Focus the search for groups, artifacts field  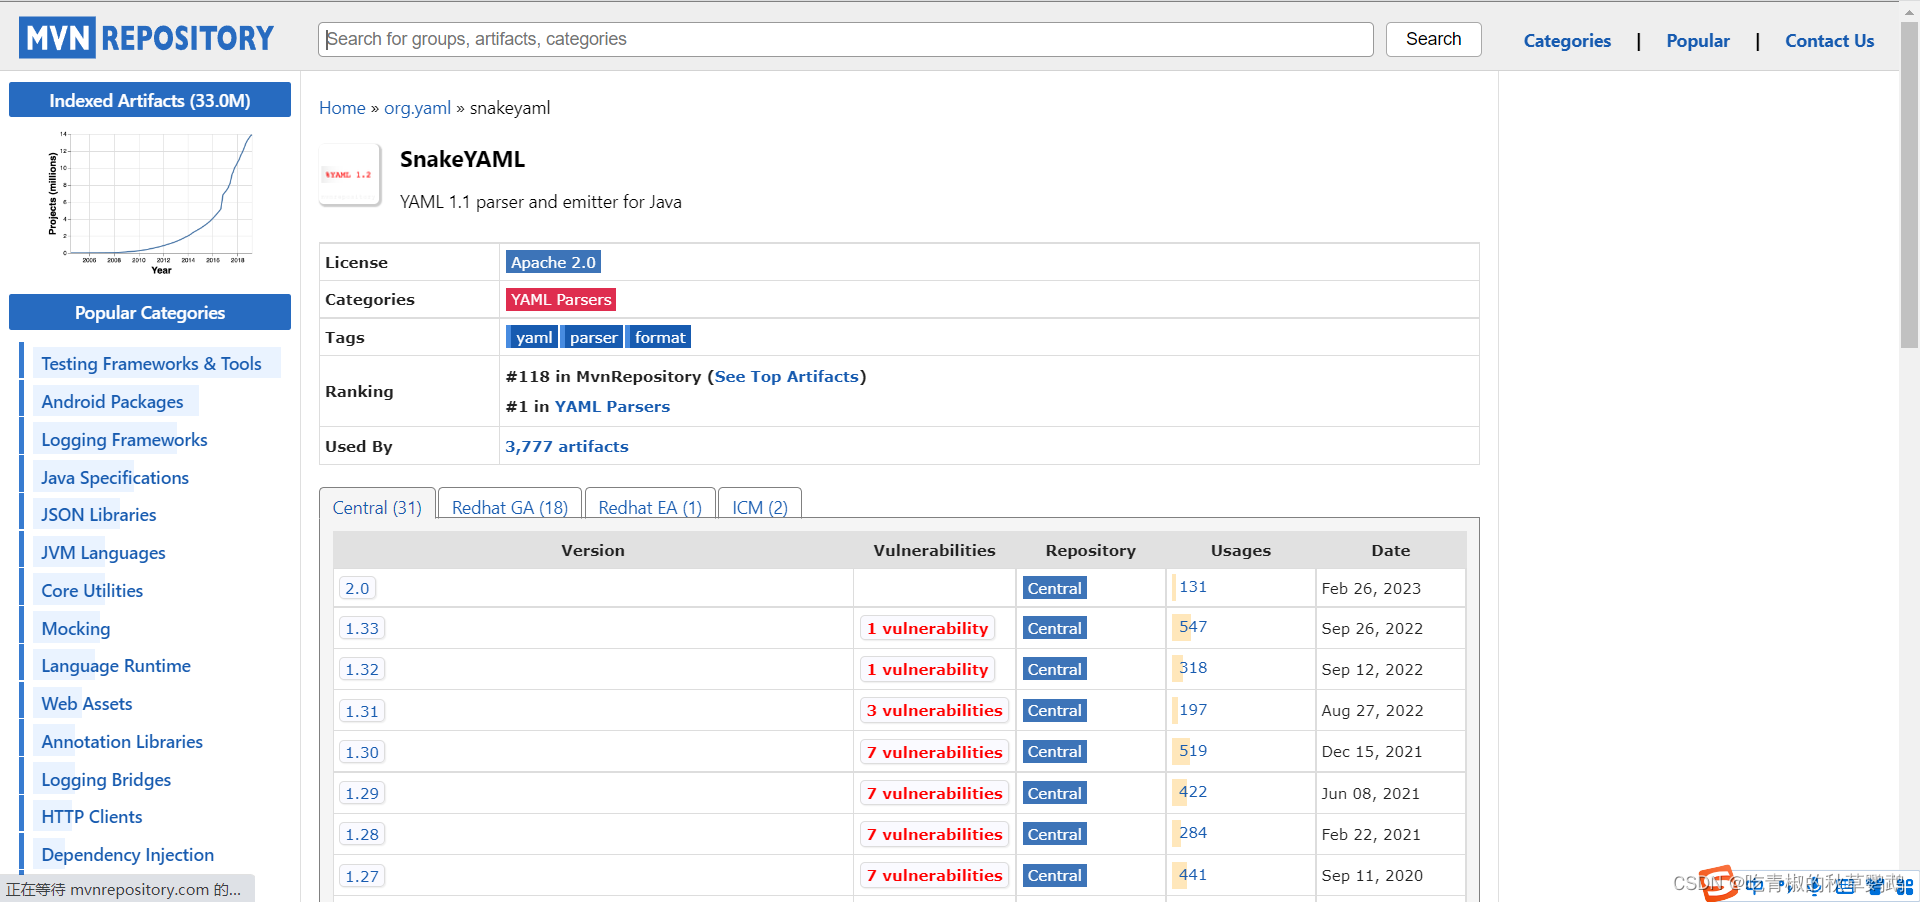pyautogui.click(x=846, y=39)
